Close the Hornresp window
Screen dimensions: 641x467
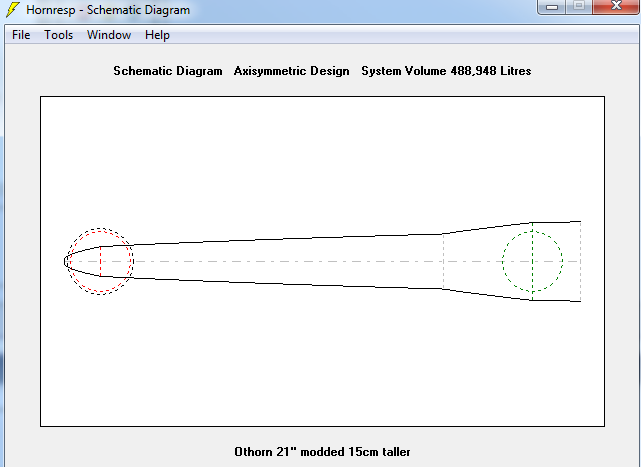pos(616,7)
